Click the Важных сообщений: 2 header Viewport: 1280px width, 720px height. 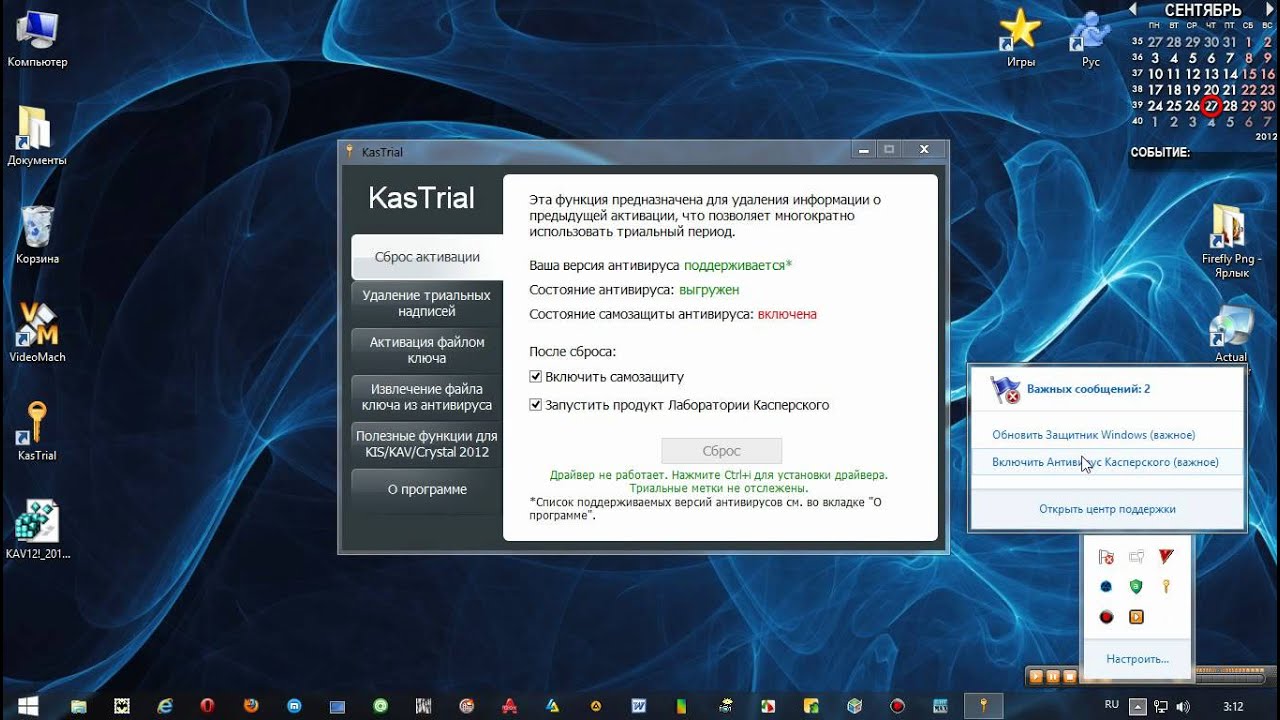click(x=1088, y=389)
